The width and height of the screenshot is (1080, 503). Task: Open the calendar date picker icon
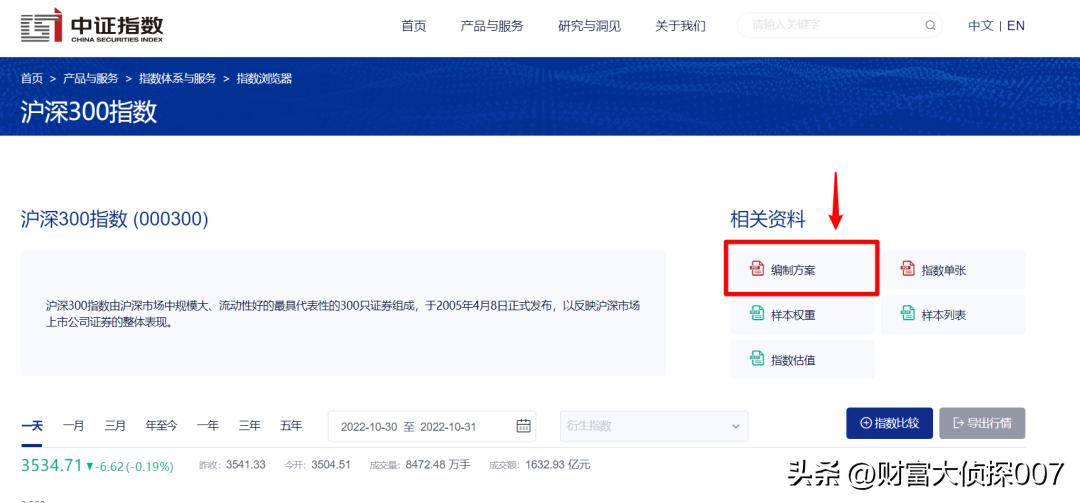(x=523, y=426)
